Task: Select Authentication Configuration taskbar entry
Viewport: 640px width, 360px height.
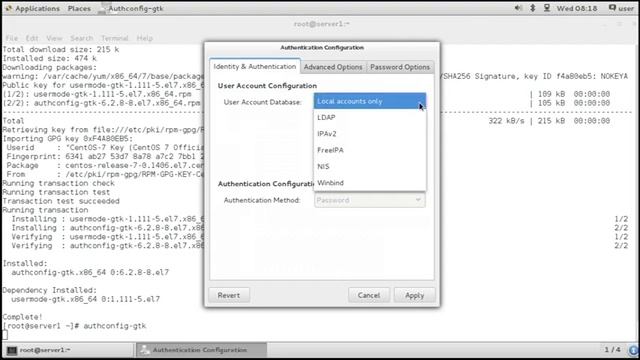Action: coord(201,350)
